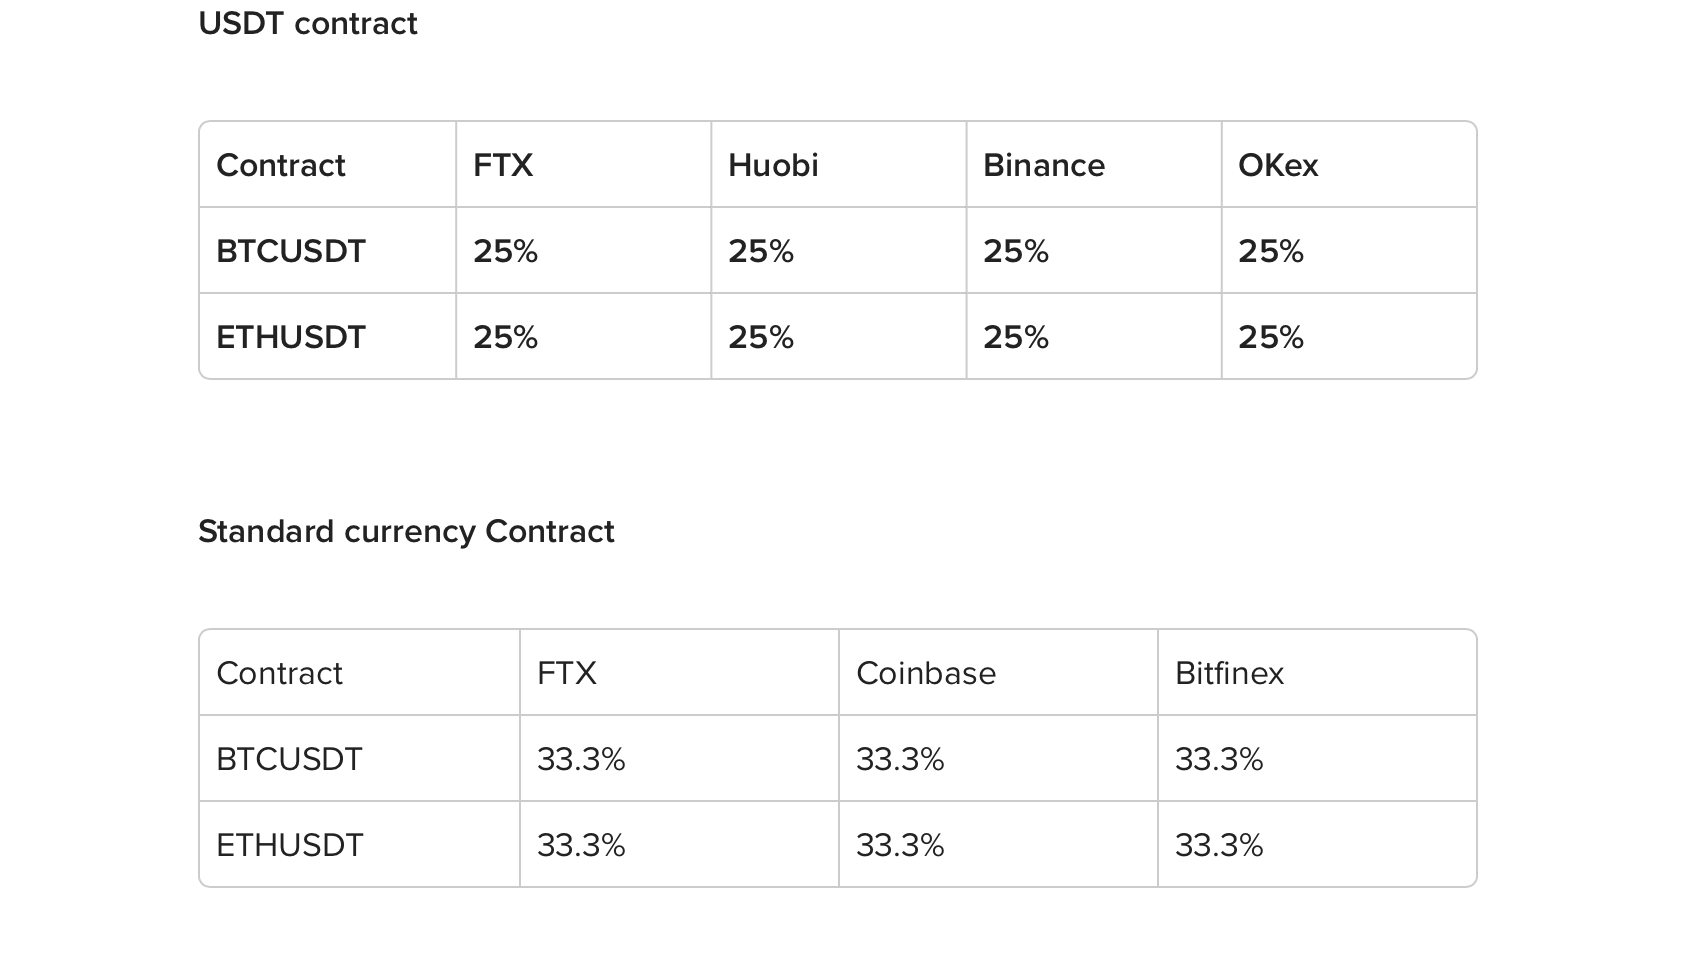
Task: Select bold ETHUSDT row label in first table
Action: [x=291, y=337]
